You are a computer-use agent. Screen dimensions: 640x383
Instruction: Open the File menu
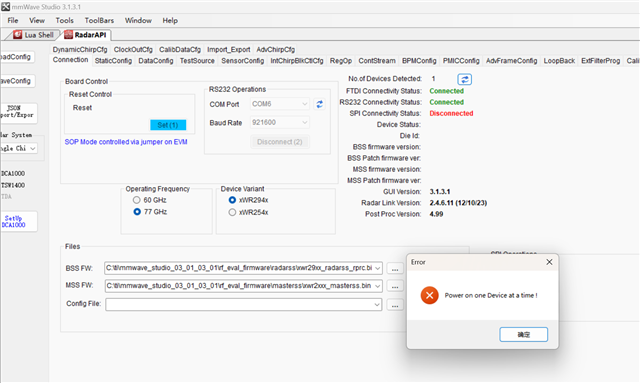point(13,20)
